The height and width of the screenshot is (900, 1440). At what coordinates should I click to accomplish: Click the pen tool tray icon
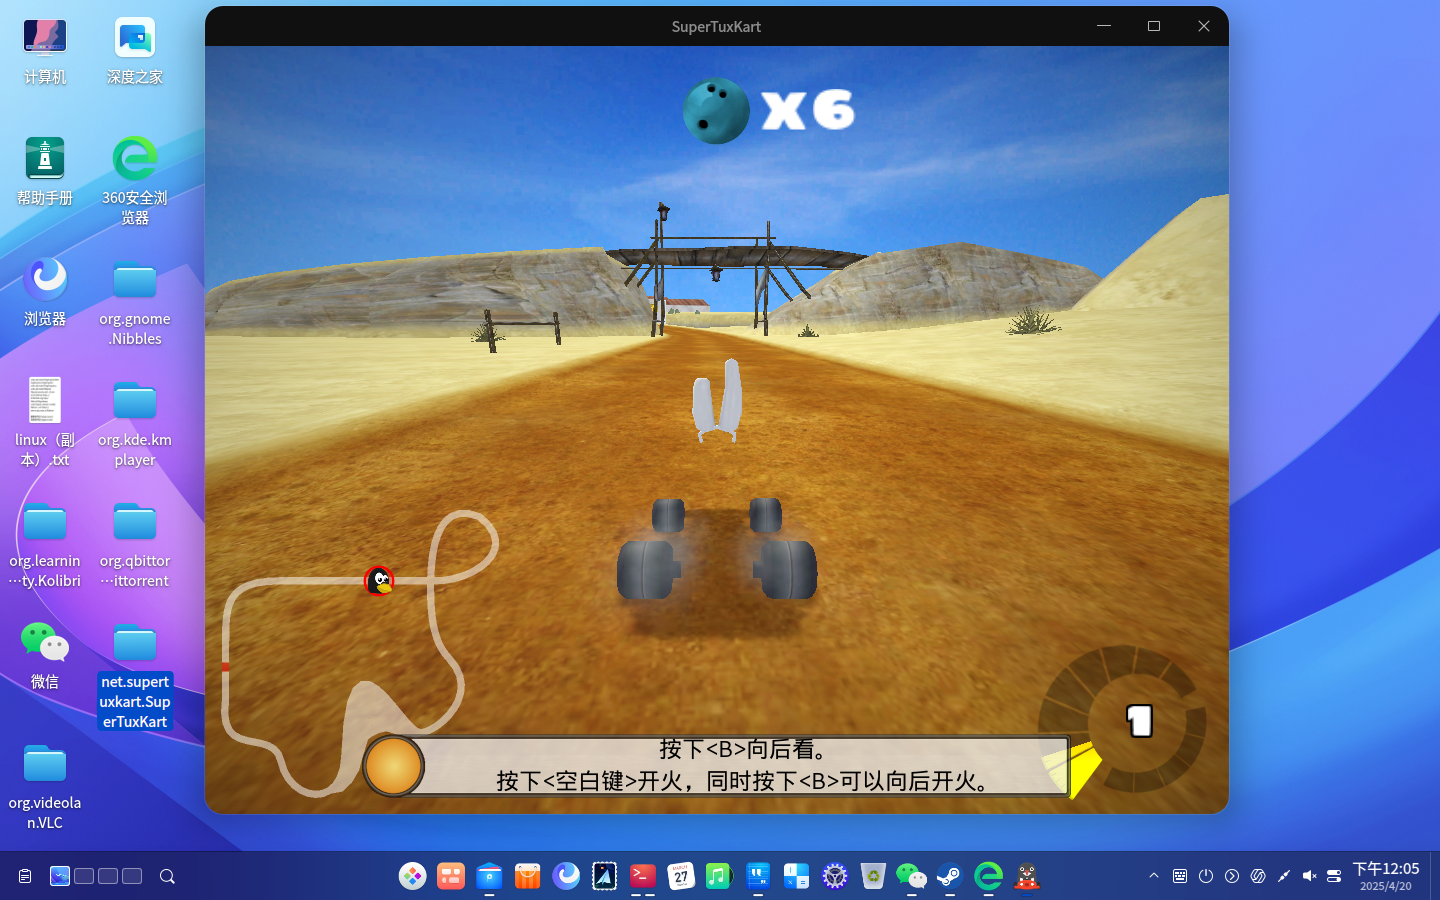click(x=1284, y=876)
